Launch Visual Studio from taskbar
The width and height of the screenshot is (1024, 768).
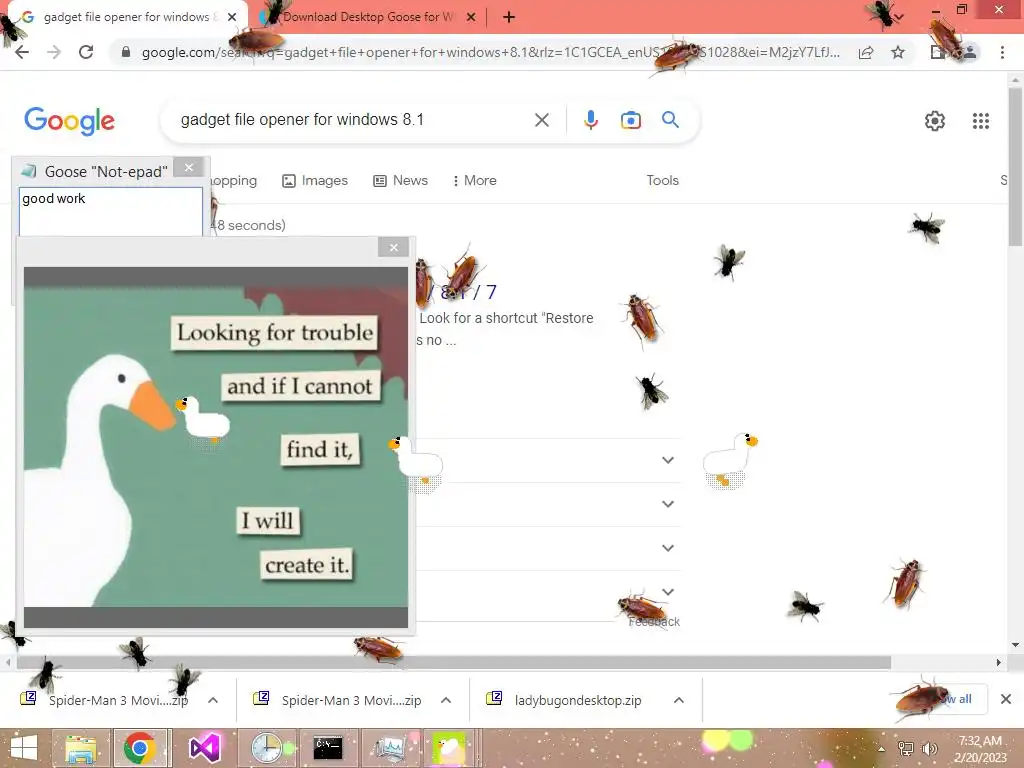click(204, 748)
